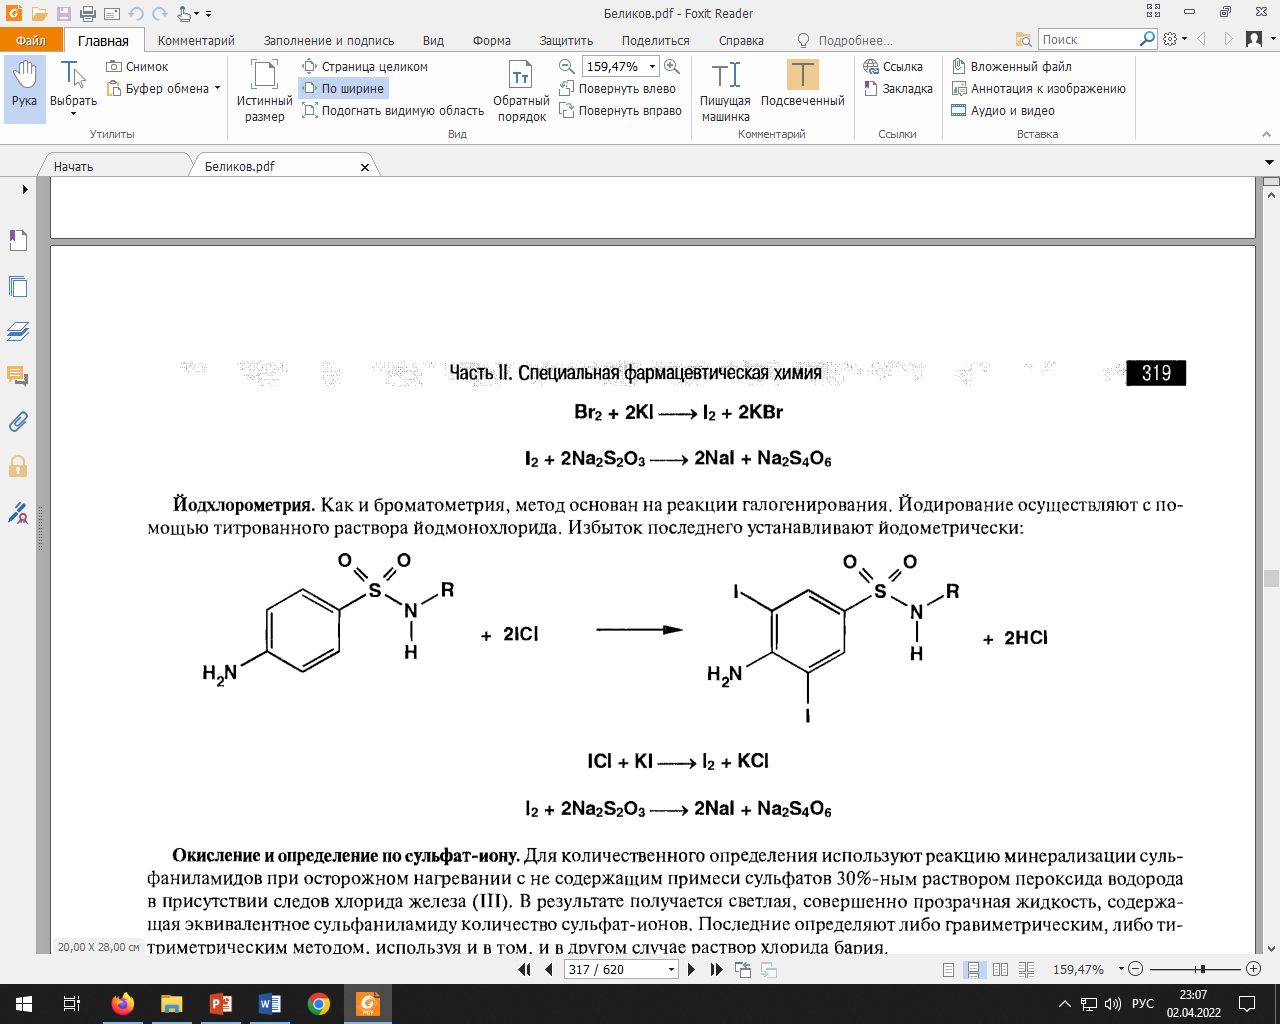This screenshot has height=1024, width=1280.
Task: Open the attachments paperclip panel
Action: coord(18,421)
